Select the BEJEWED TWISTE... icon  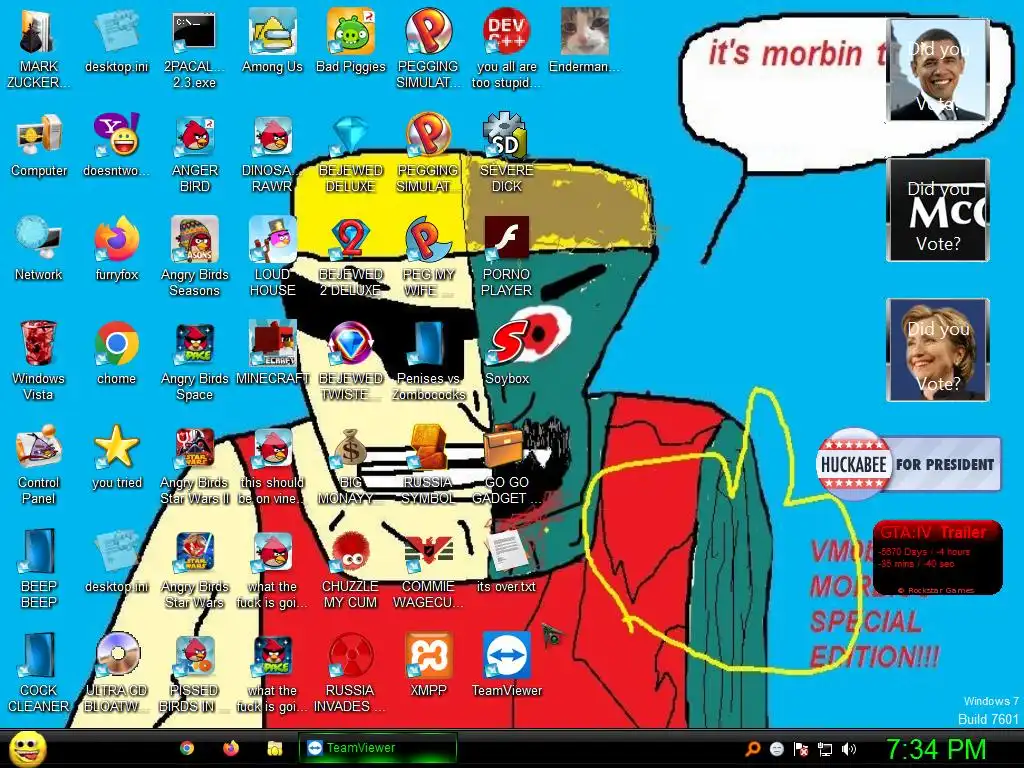pos(351,360)
